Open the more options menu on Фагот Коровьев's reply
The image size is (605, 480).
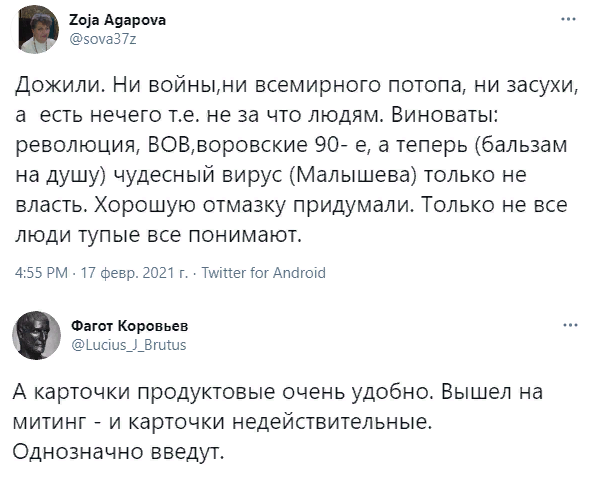tap(570, 325)
